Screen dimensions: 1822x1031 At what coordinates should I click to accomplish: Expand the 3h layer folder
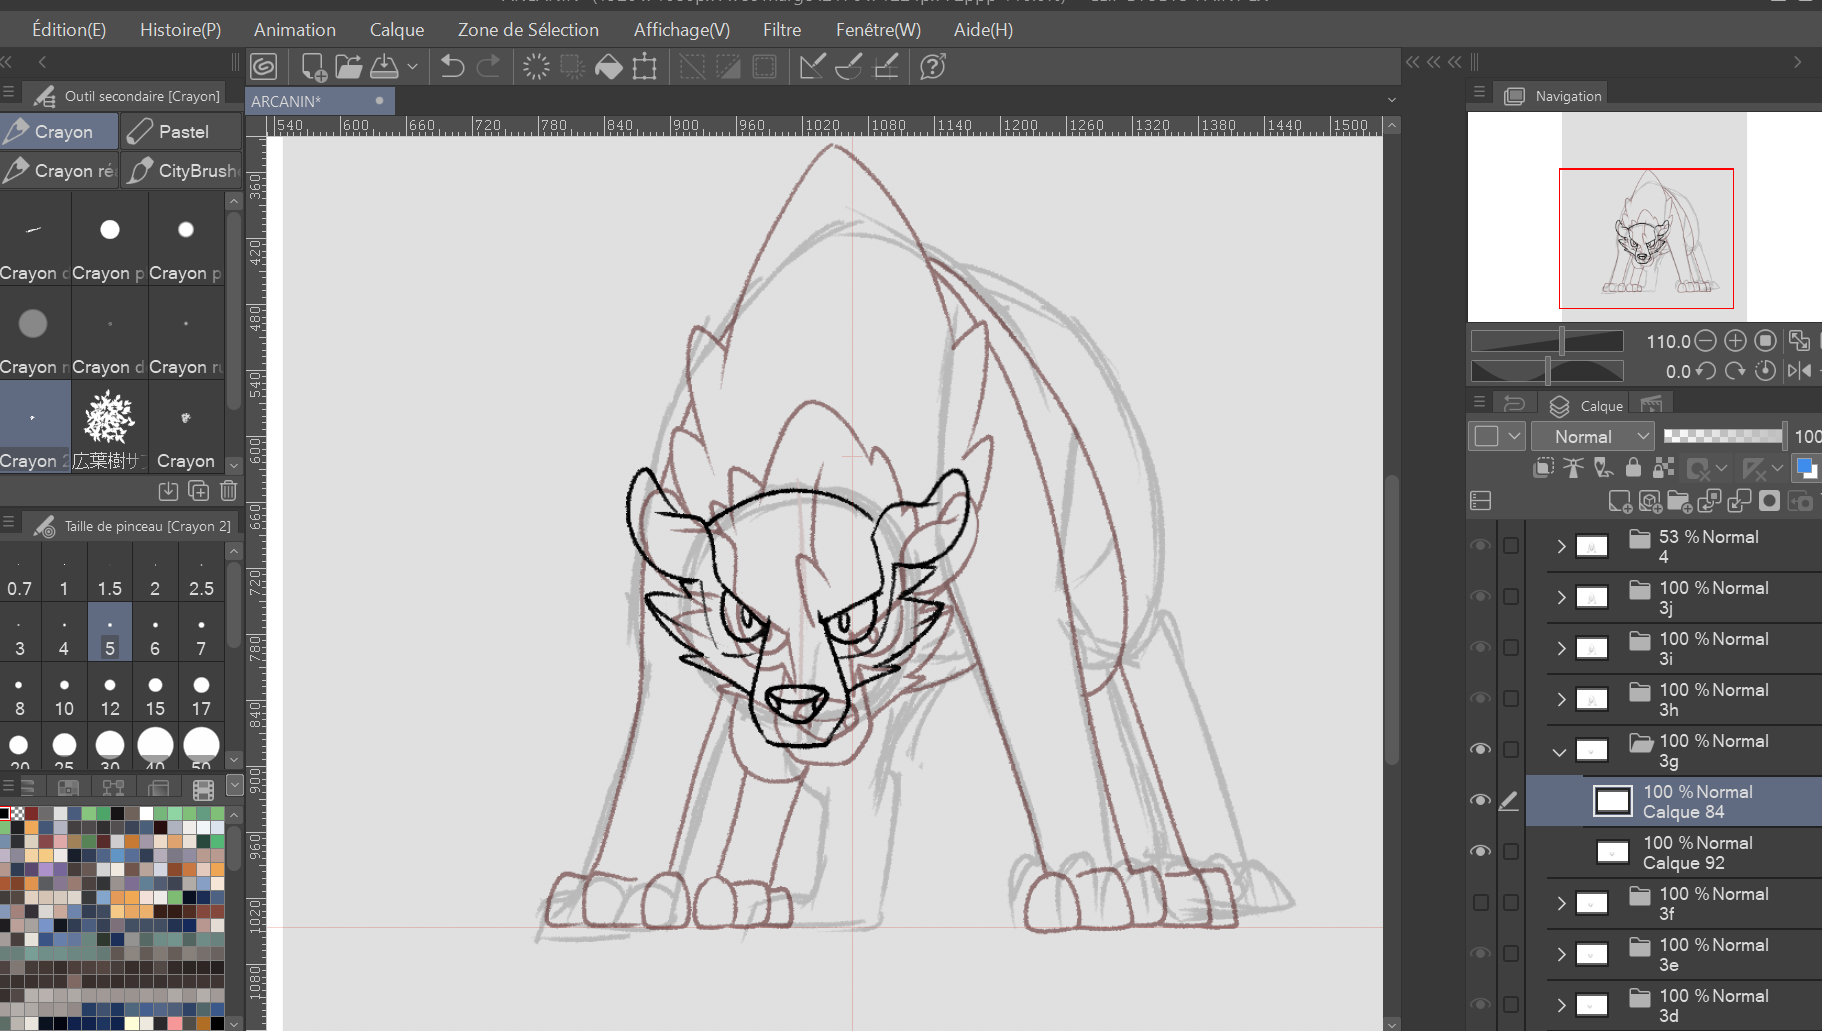pos(1561,699)
